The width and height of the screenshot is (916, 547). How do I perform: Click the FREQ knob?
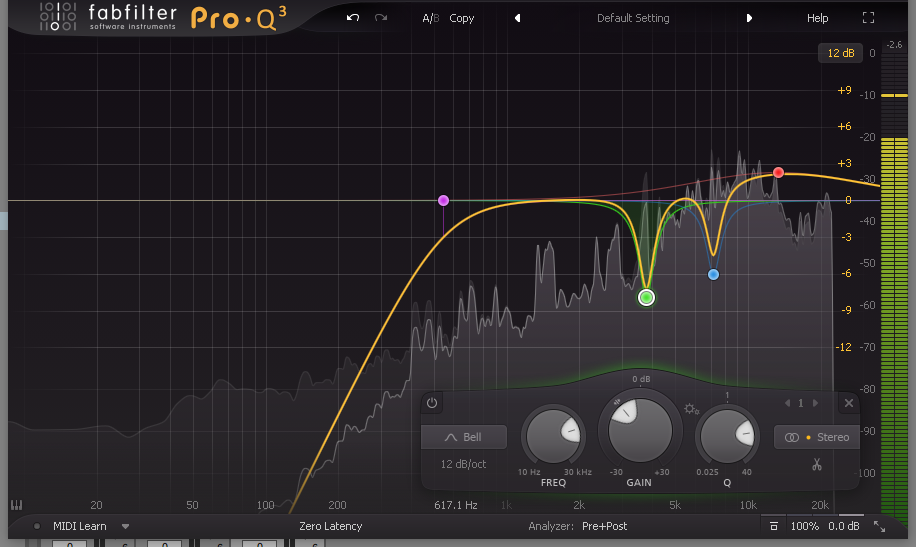pos(553,435)
